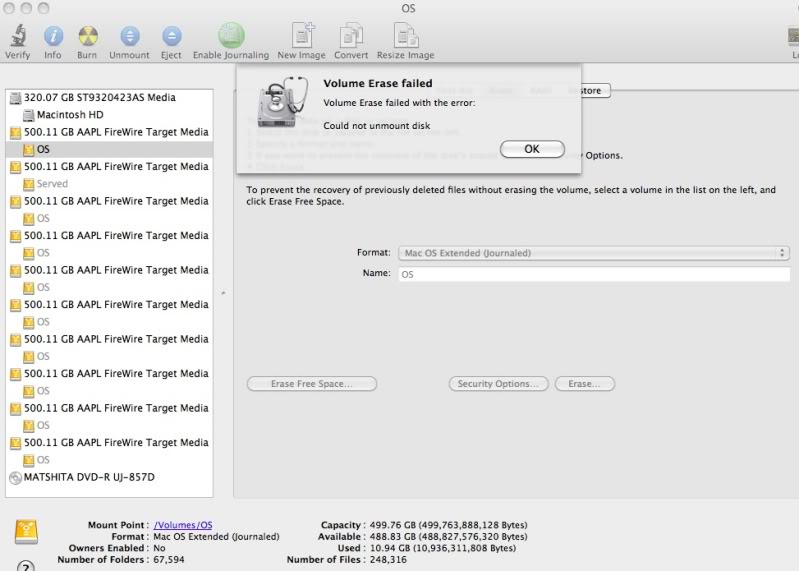Open the Info toolbar icon
The image size is (799, 571).
53,36
